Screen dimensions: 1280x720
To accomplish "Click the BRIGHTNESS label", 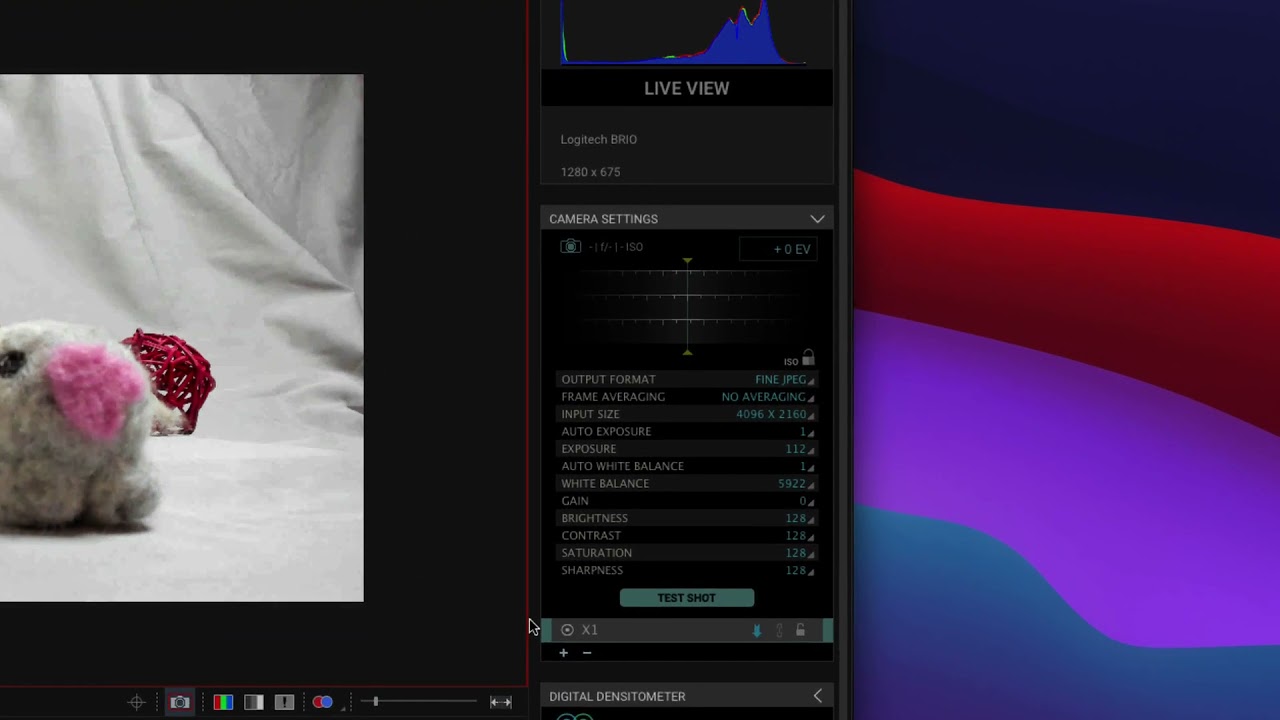I will [x=594, y=518].
